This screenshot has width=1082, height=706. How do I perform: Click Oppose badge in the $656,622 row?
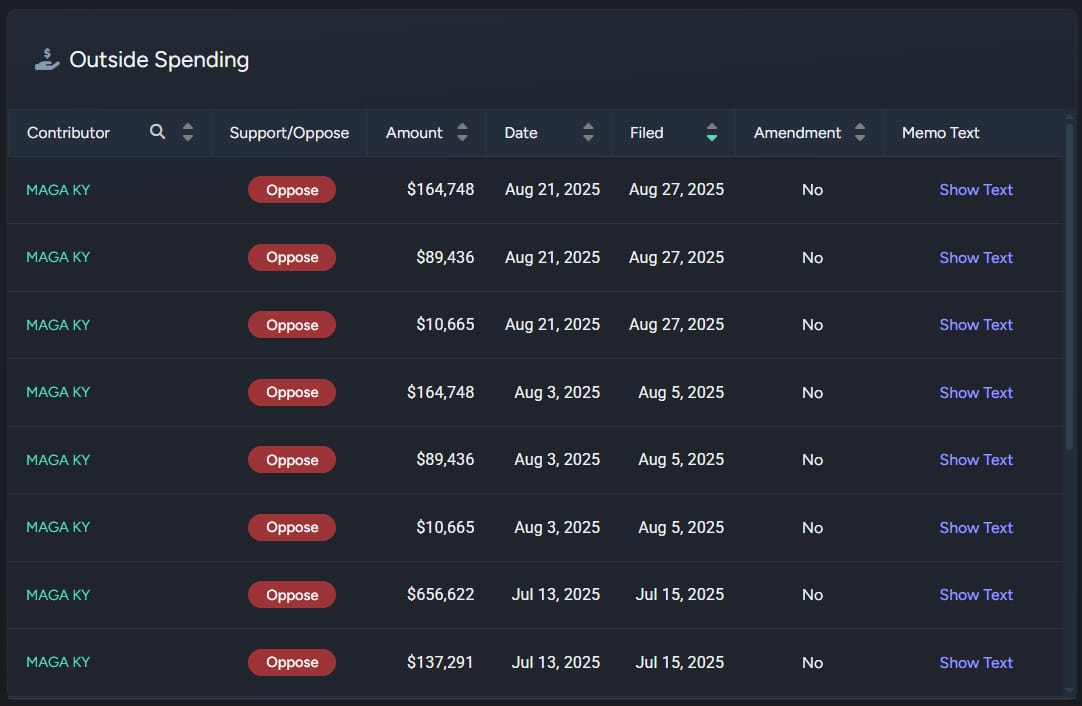click(292, 595)
